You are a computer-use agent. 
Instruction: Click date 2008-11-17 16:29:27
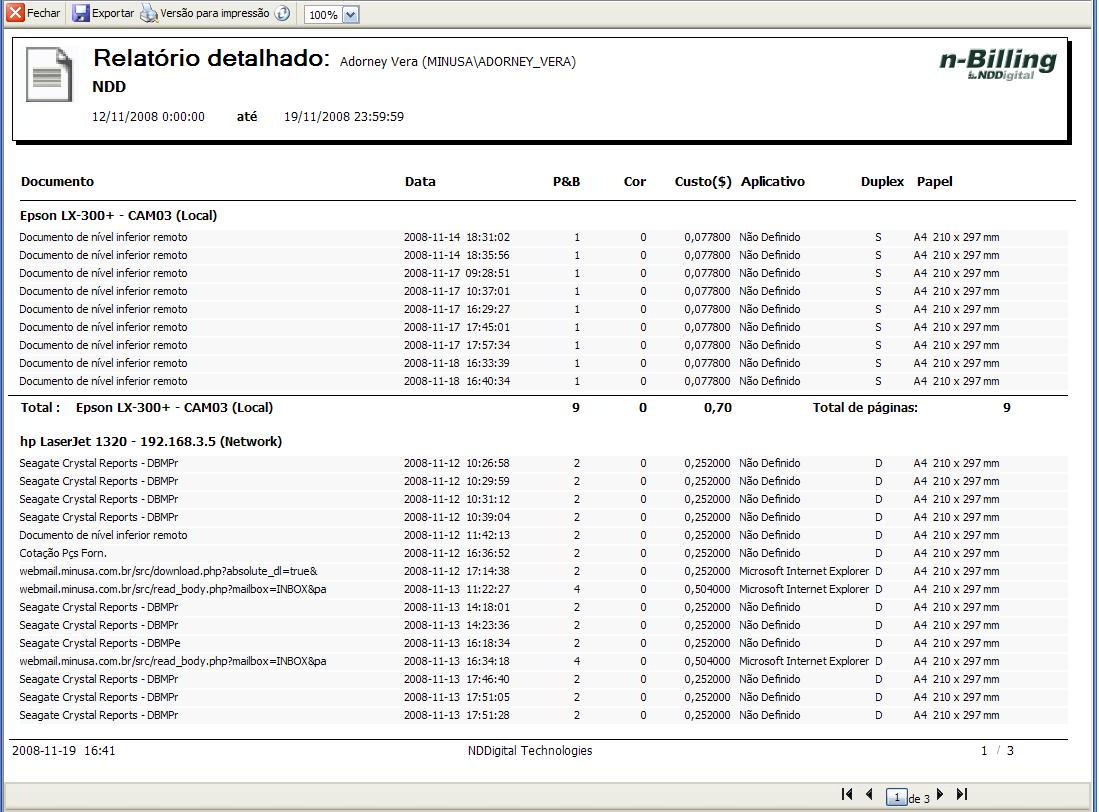tap(457, 309)
